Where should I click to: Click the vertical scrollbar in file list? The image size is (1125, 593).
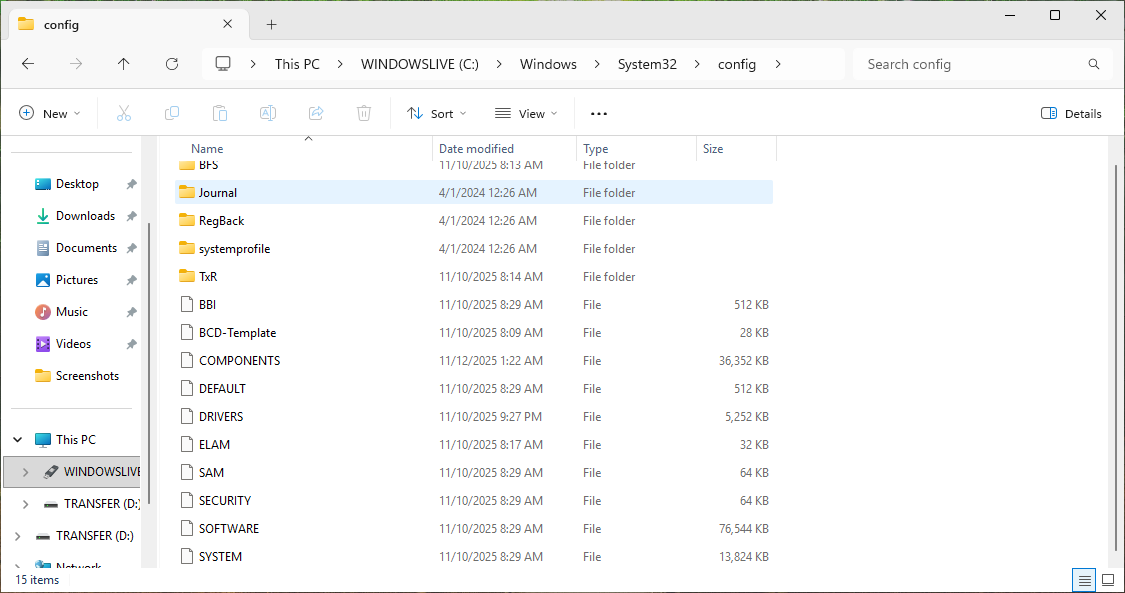tap(1116, 350)
